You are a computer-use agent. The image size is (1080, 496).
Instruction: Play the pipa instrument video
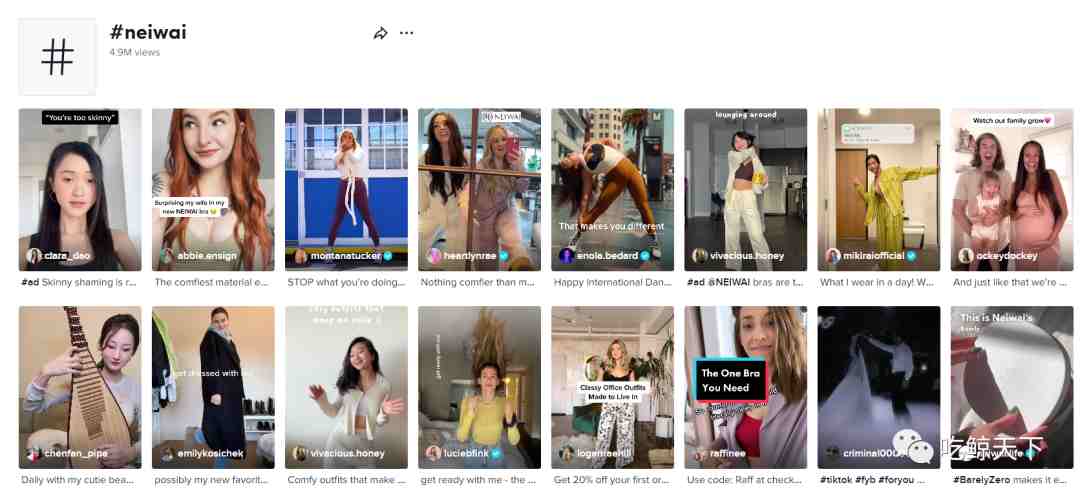(80, 387)
